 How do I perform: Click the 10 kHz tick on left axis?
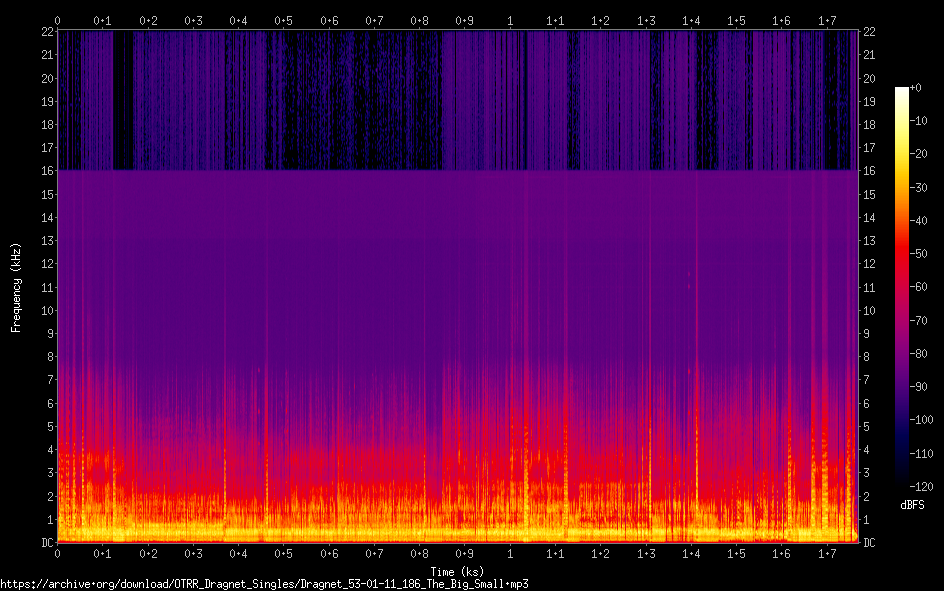[x=45, y=311]
